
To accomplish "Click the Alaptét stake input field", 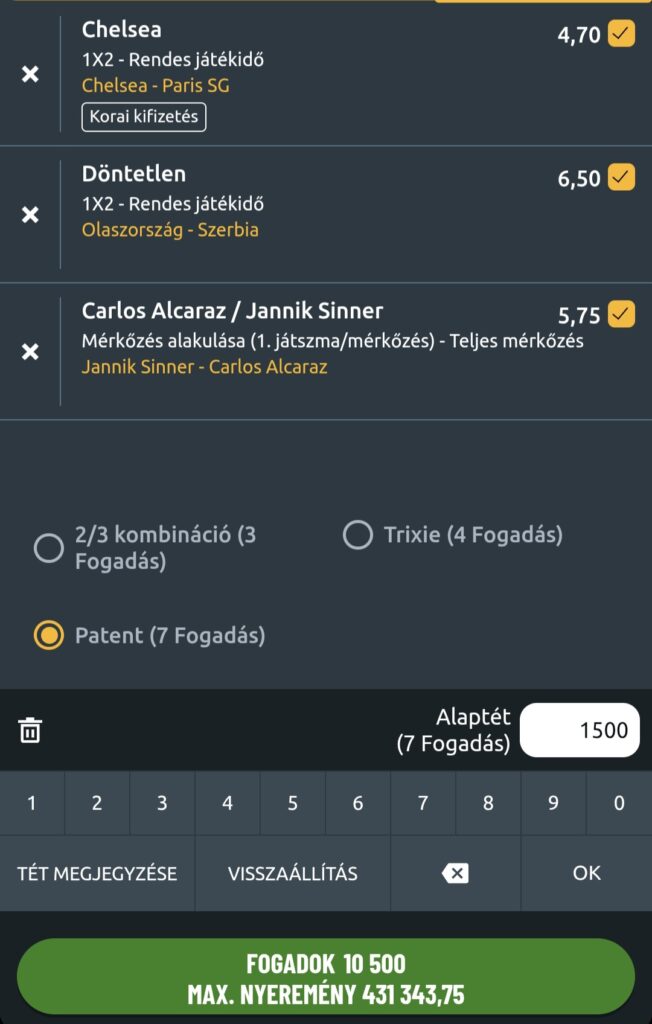I will (x=580, y=730).
